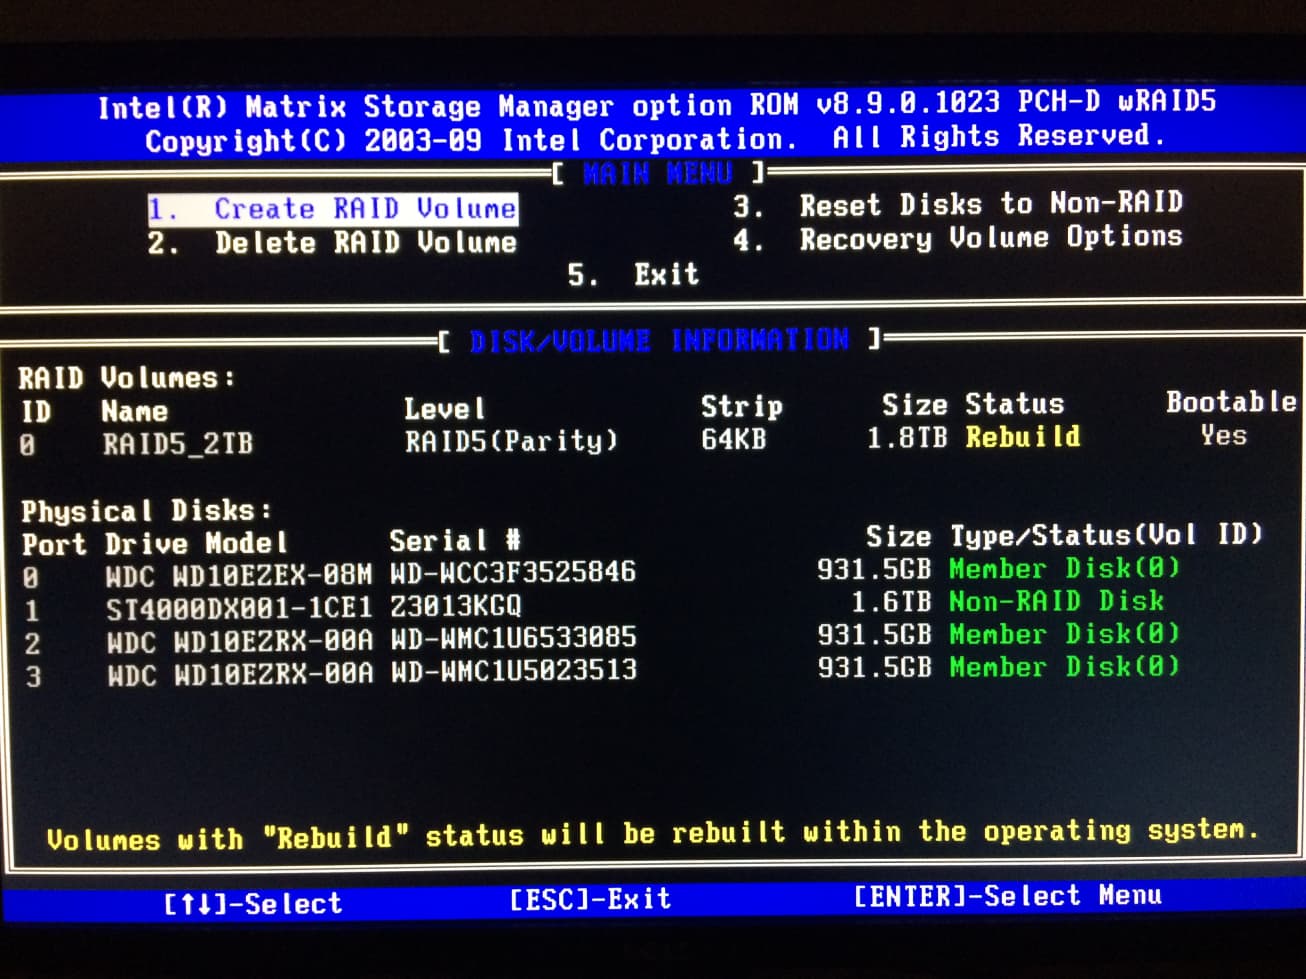The image size is (1306, 979).
Task: Click drive model ST4000DX001-1CE1
Action: tap(238, 608)
